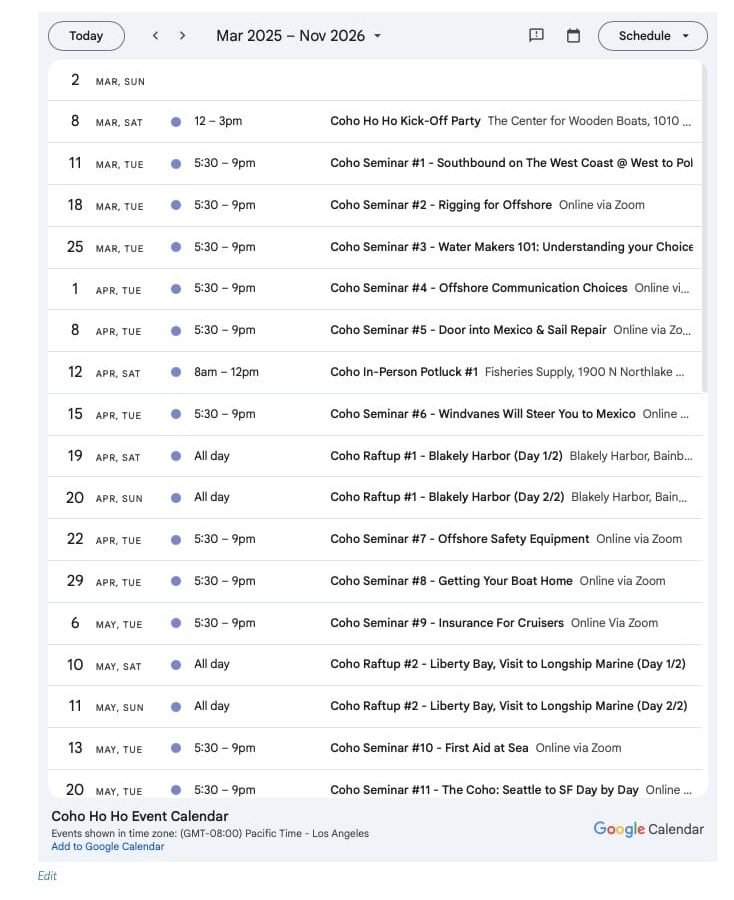Open Coho In-Person Potluck #1 event

(x=404, y=372)
